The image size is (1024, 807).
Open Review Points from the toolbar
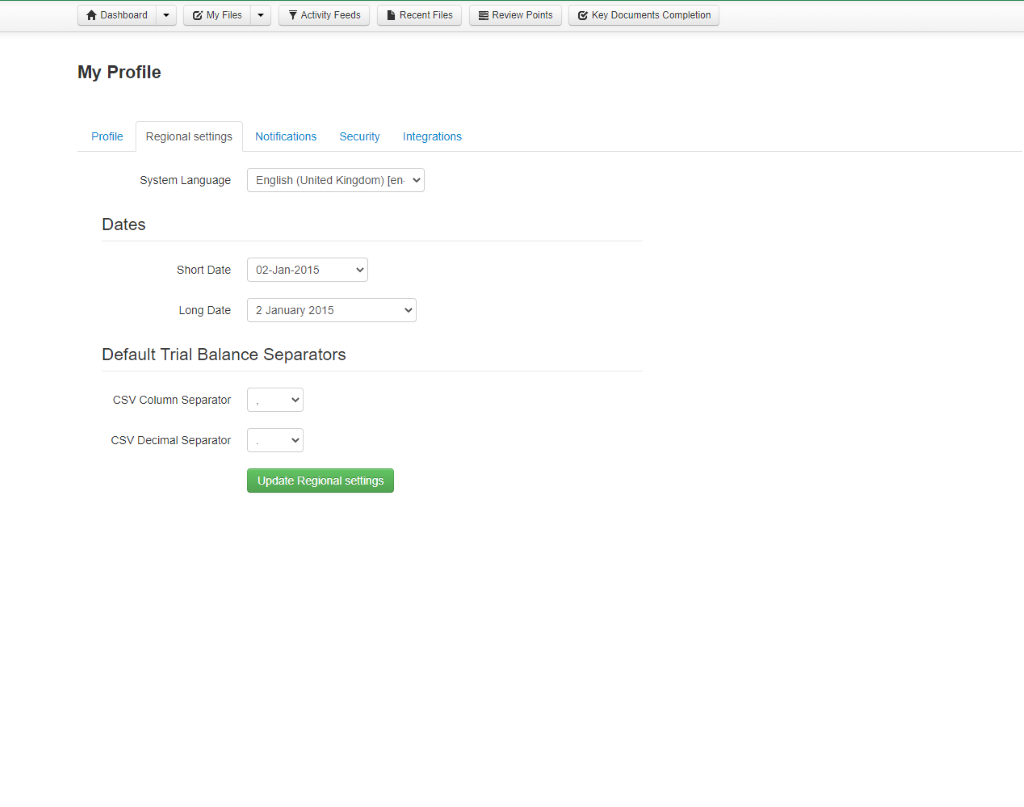(515, 15)
